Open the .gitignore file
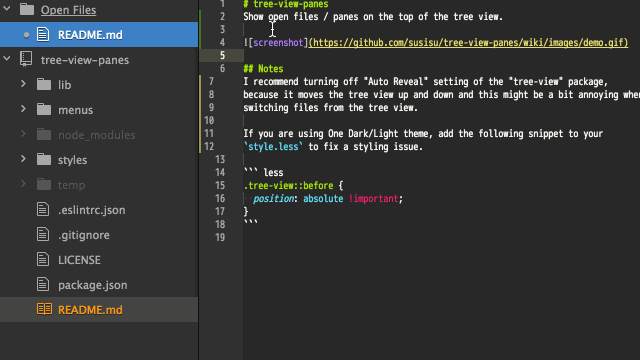The width and height of the screenshot is (640, 360). point(84,235)
